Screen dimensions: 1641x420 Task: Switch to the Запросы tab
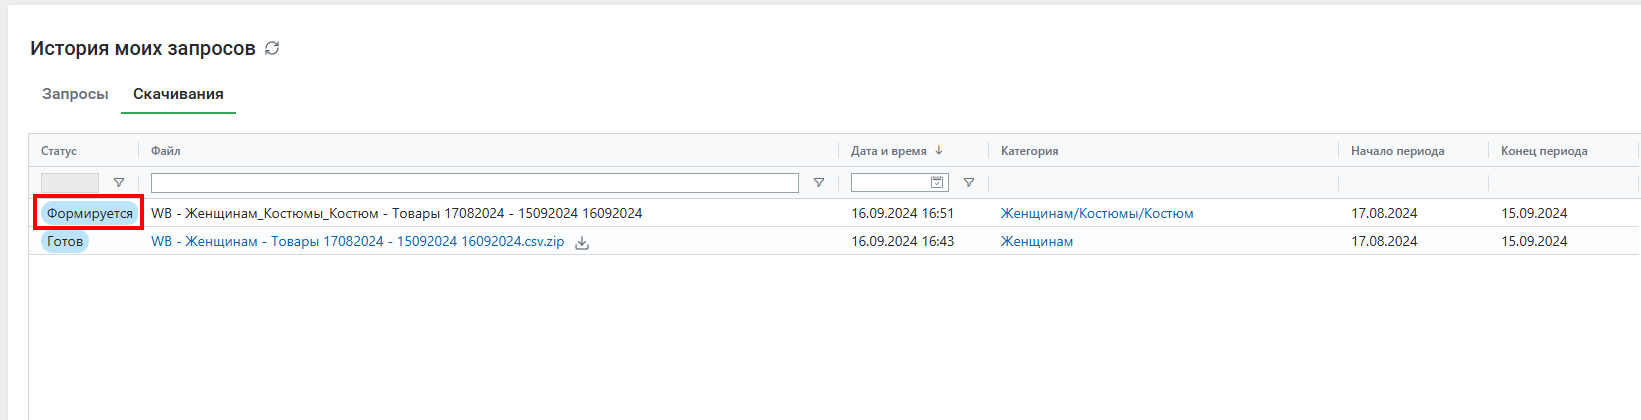click(75, 94)
